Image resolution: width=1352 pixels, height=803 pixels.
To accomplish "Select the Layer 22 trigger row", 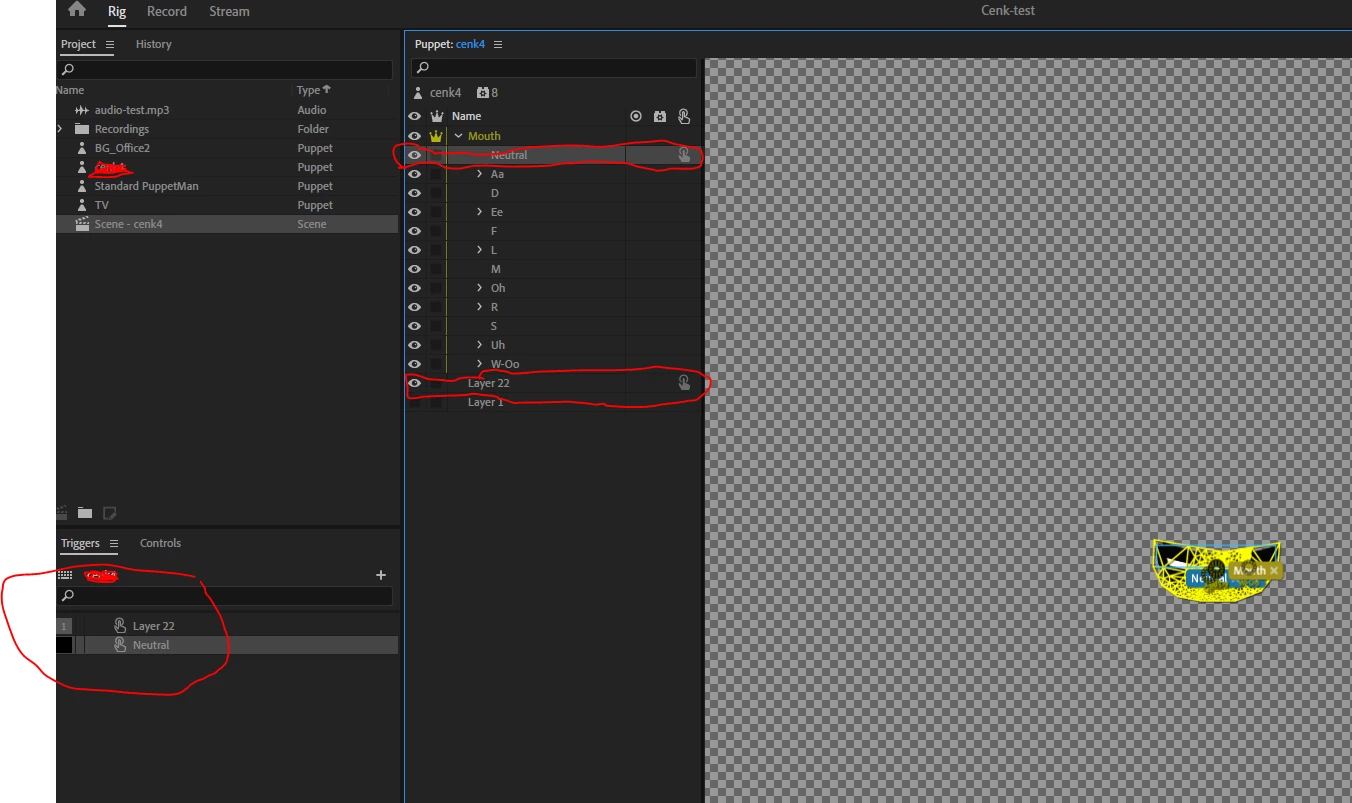I will point(227,626).
